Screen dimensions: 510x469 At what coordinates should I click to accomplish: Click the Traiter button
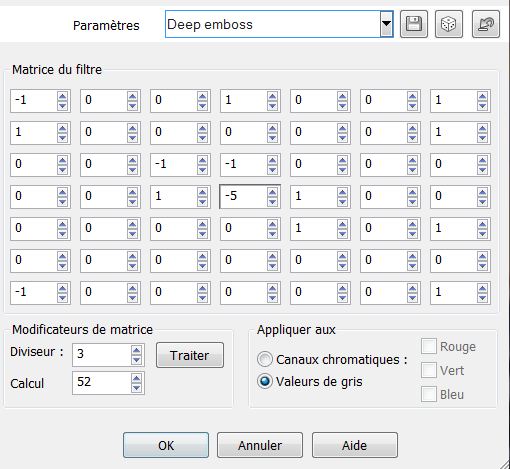coord(190,355)
